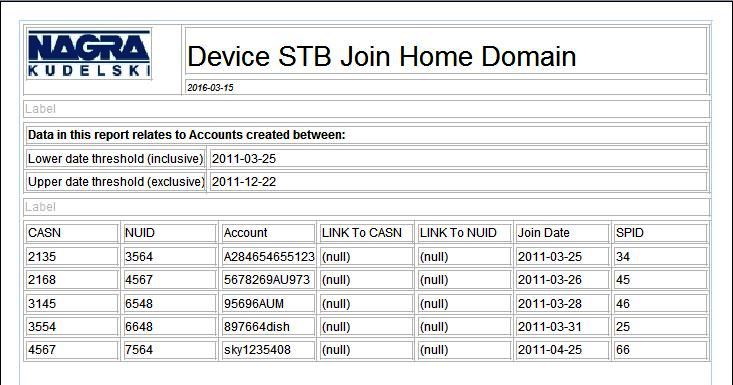Click the first grey Label placeholder

pyautogui.click(x=40, y=109)
